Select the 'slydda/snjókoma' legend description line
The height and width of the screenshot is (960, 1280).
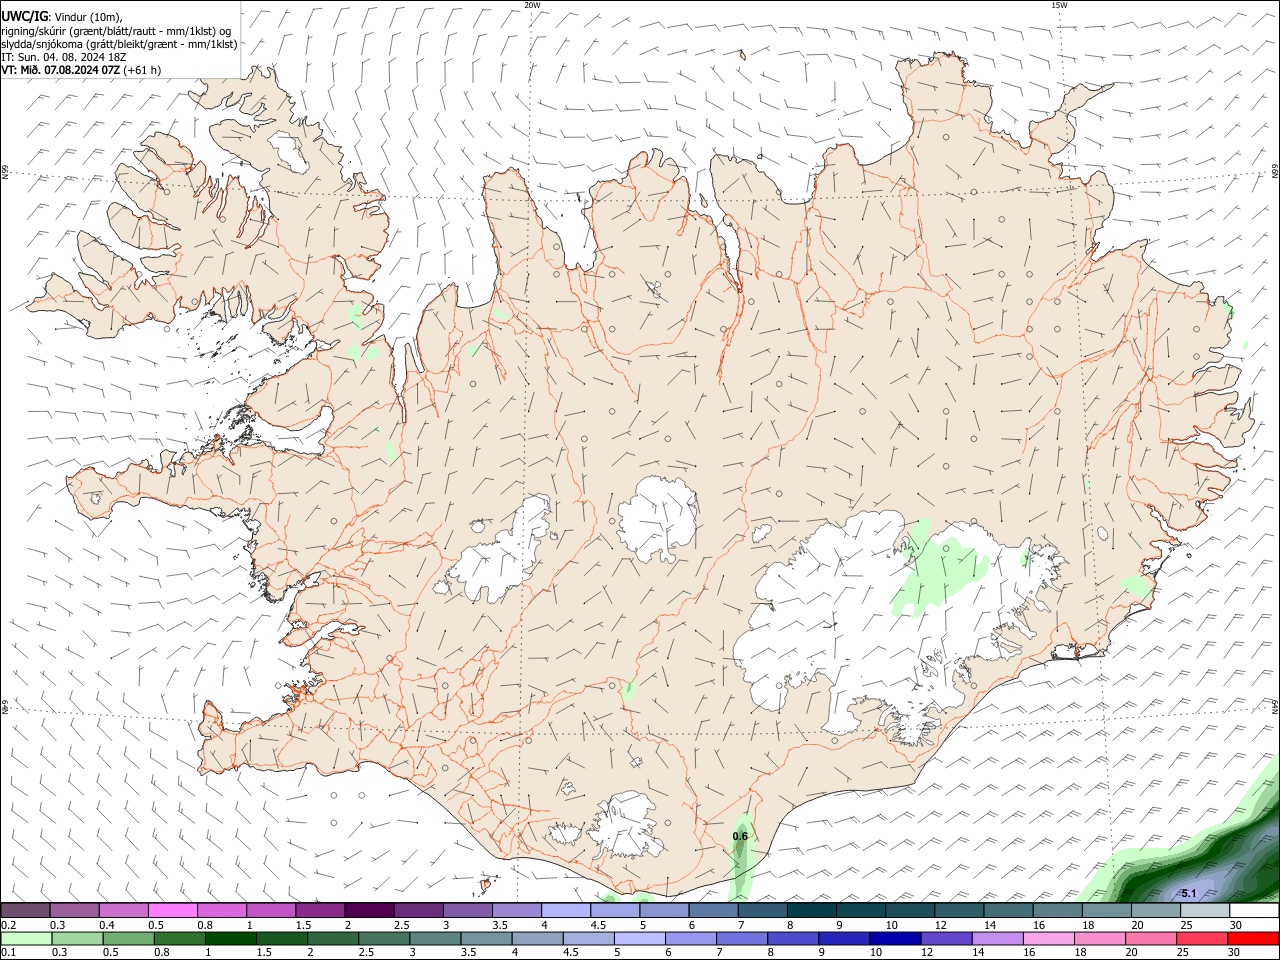(x=119, y=44)
